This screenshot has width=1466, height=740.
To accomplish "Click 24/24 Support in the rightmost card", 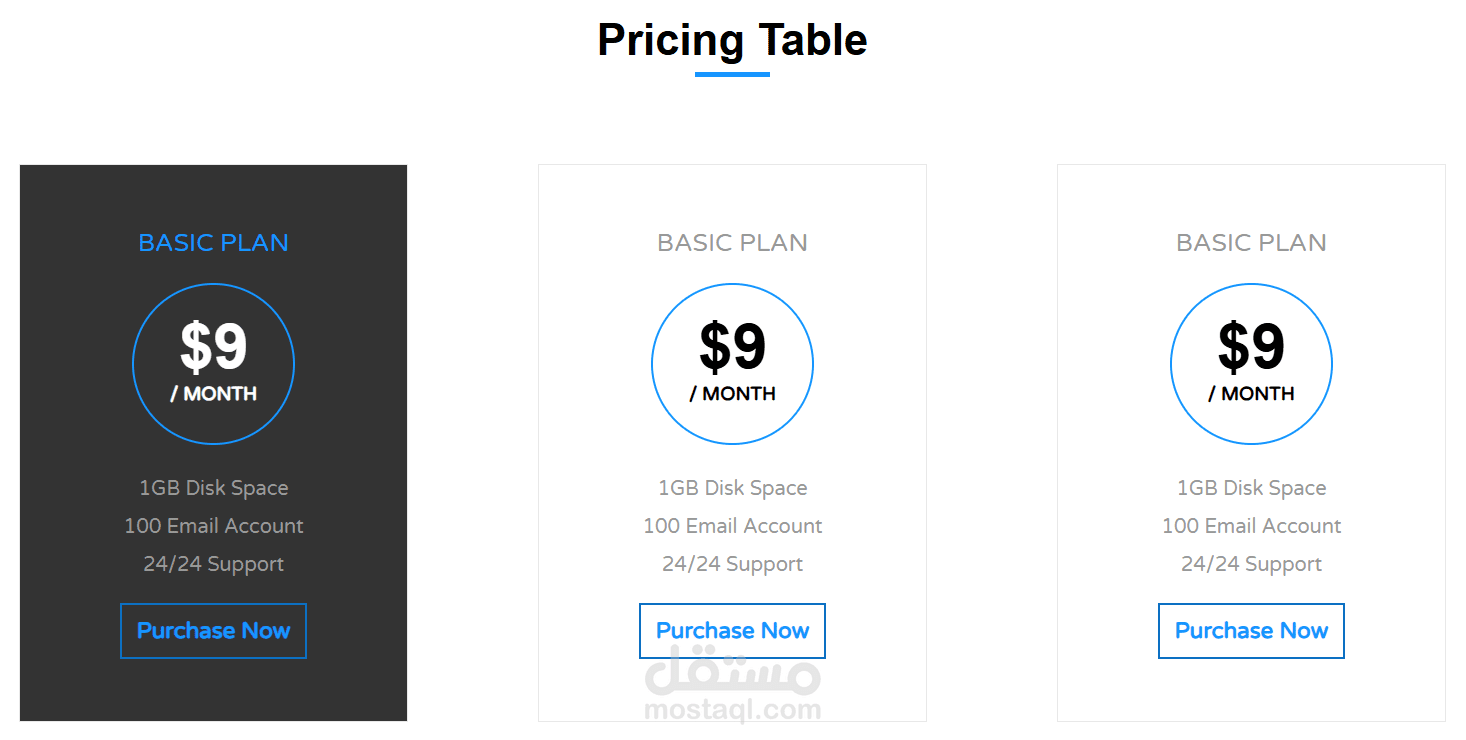I will pyautogui.click(x=1251, y=564).
